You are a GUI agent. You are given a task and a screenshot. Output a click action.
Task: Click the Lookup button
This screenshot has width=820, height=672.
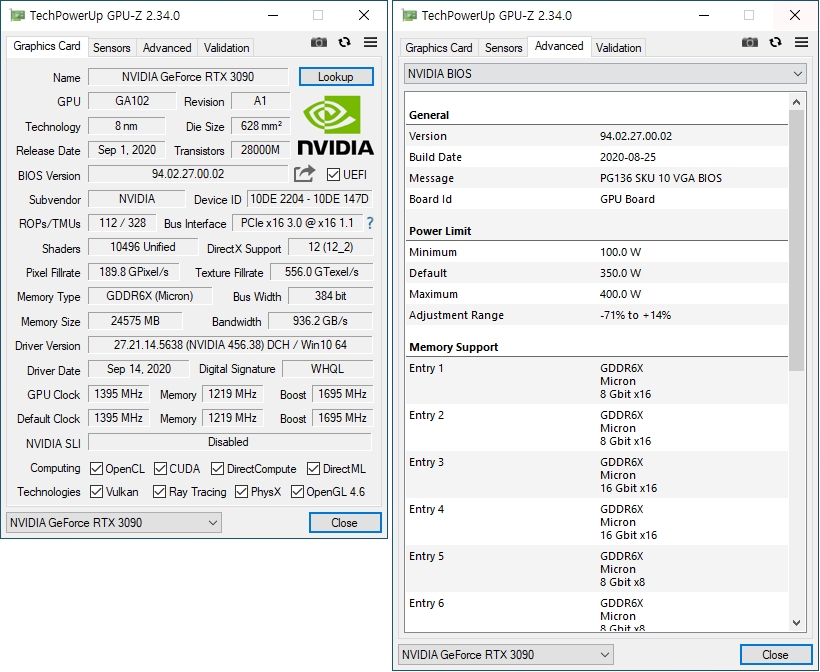point(336,76)
